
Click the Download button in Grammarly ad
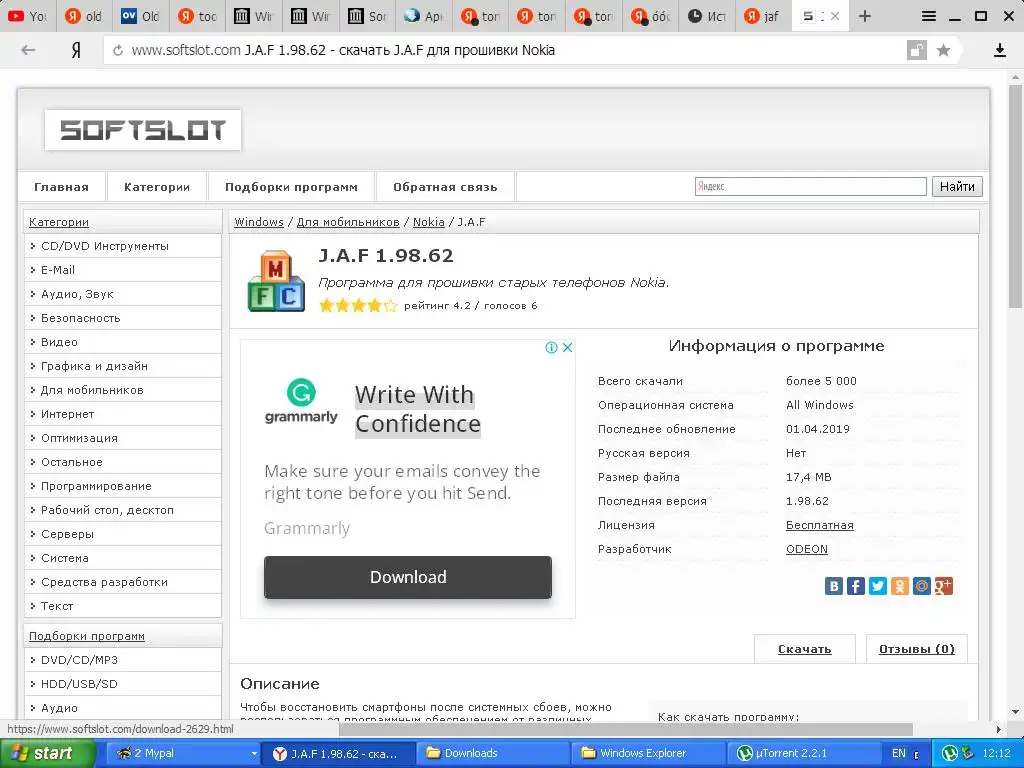tap(408, 577)
